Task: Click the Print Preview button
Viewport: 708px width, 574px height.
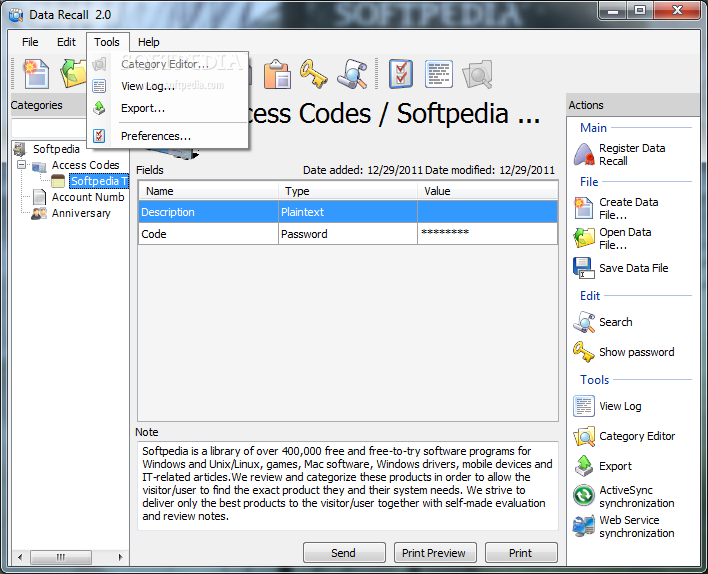Action: coord(435,553)
